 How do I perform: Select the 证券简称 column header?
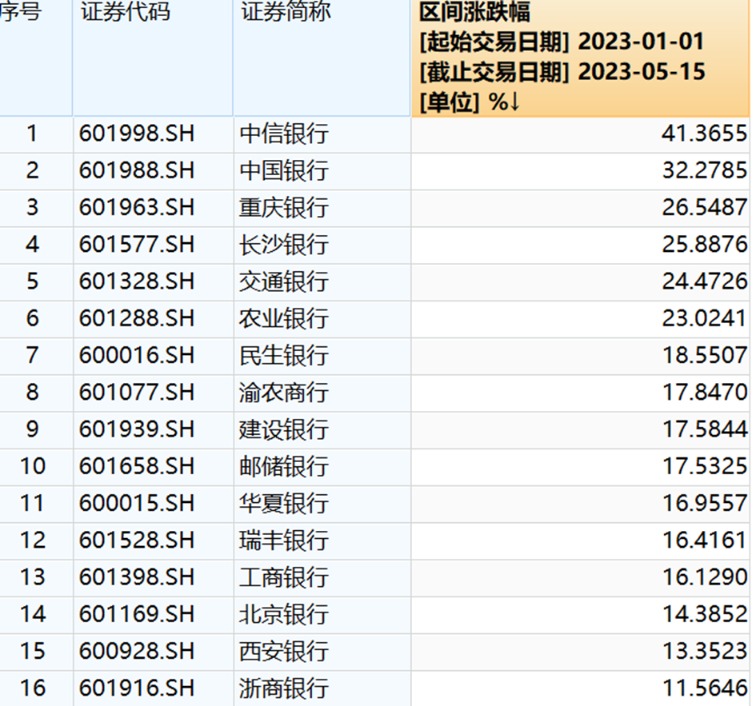click(x=285, y=13)
